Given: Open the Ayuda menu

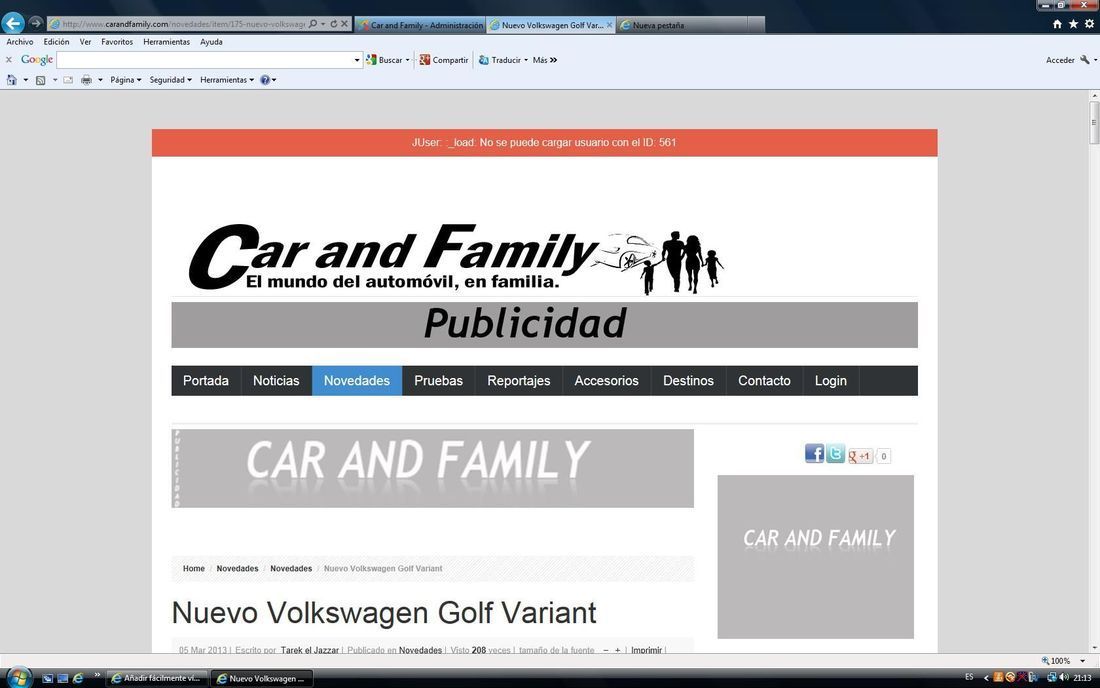Looking at the screenshot, I should click(x=211, y=42).
